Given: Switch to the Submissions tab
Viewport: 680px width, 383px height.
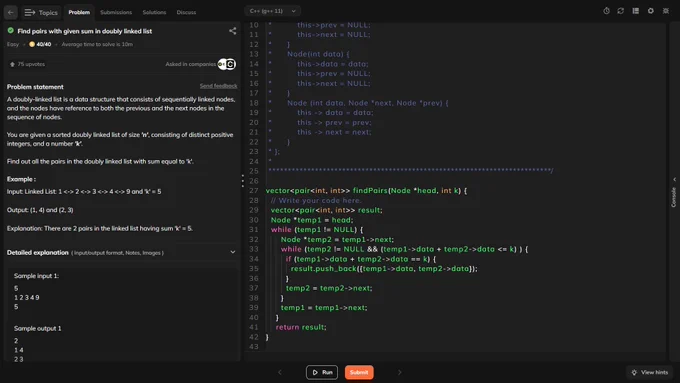Looking at the screenshot, I should coord(116,12).
